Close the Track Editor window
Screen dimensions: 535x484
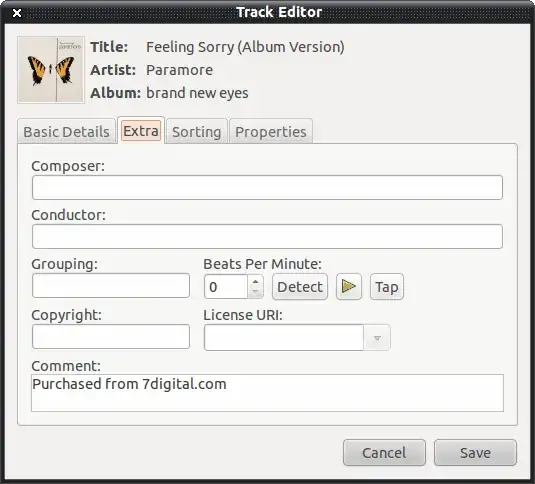pos(17,13)
